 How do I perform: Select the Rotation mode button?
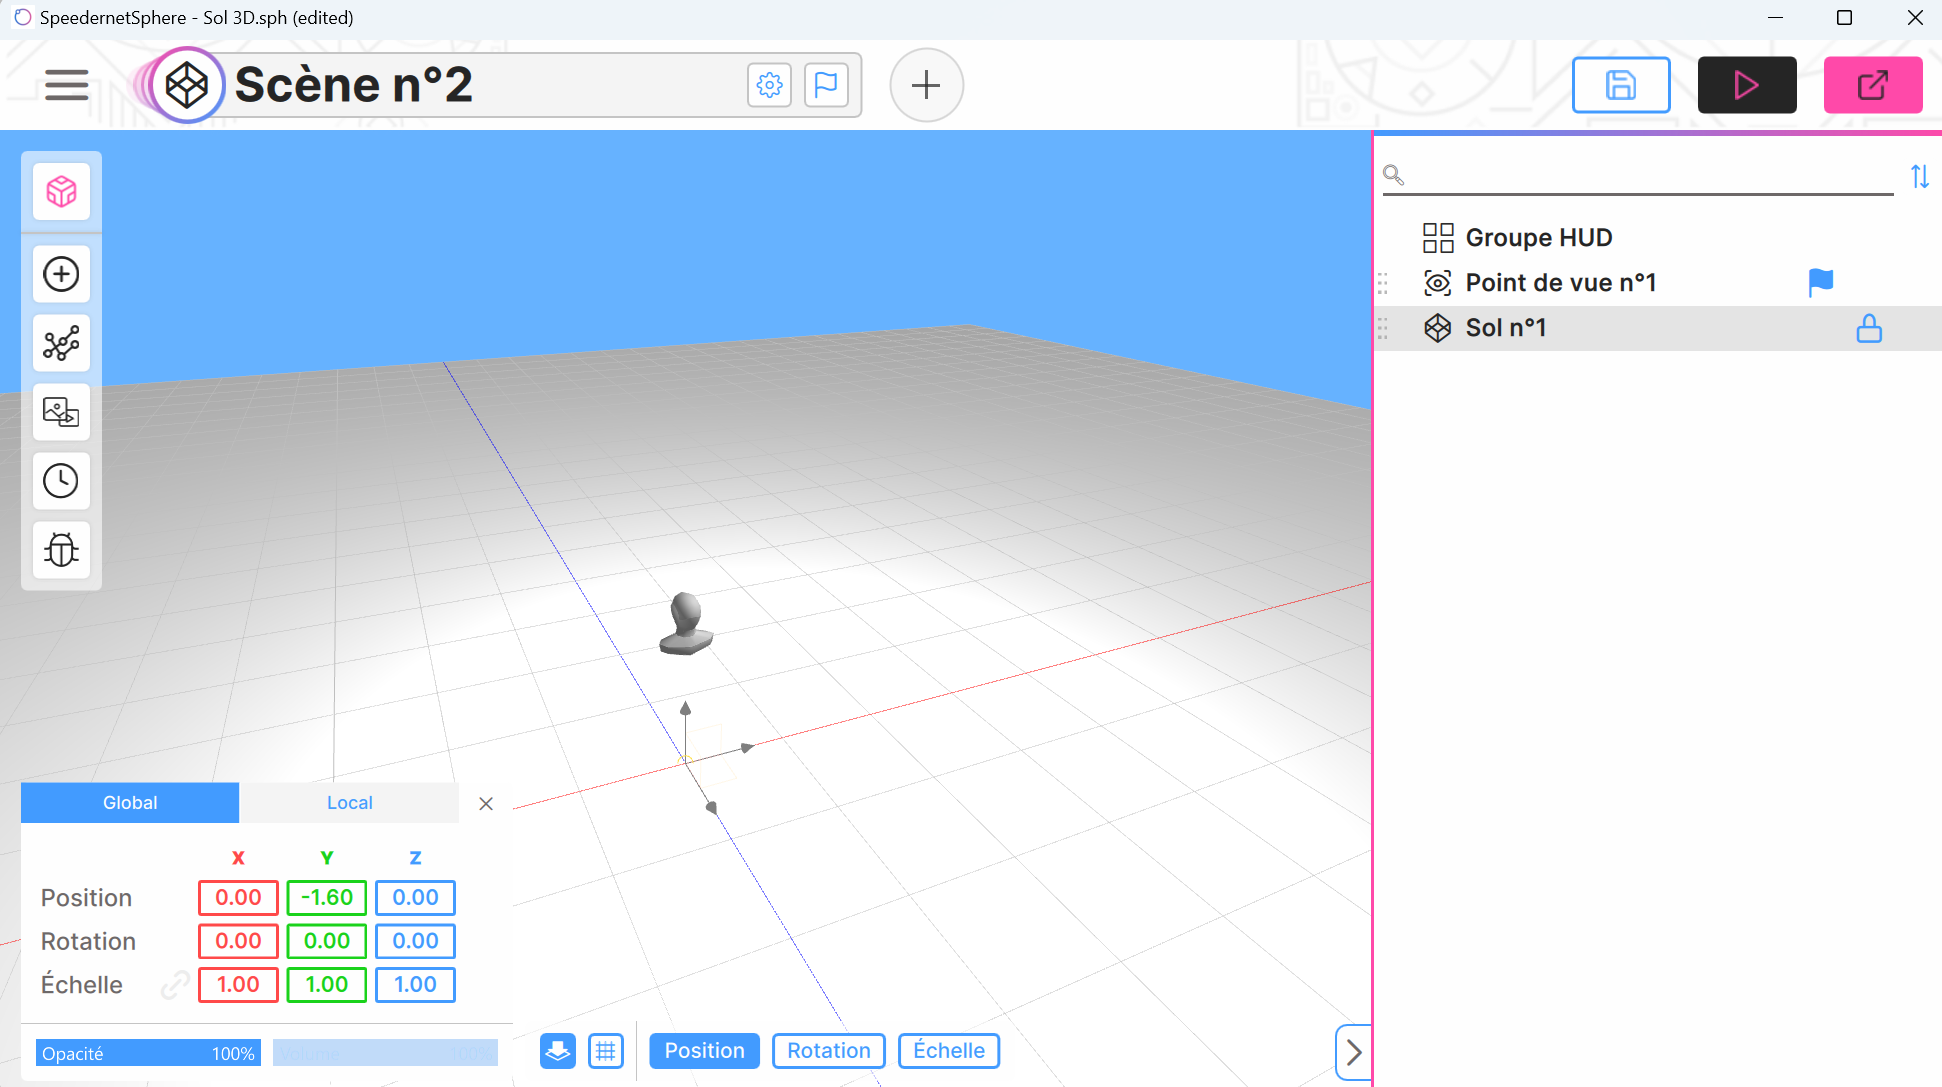click(828, 1051)
